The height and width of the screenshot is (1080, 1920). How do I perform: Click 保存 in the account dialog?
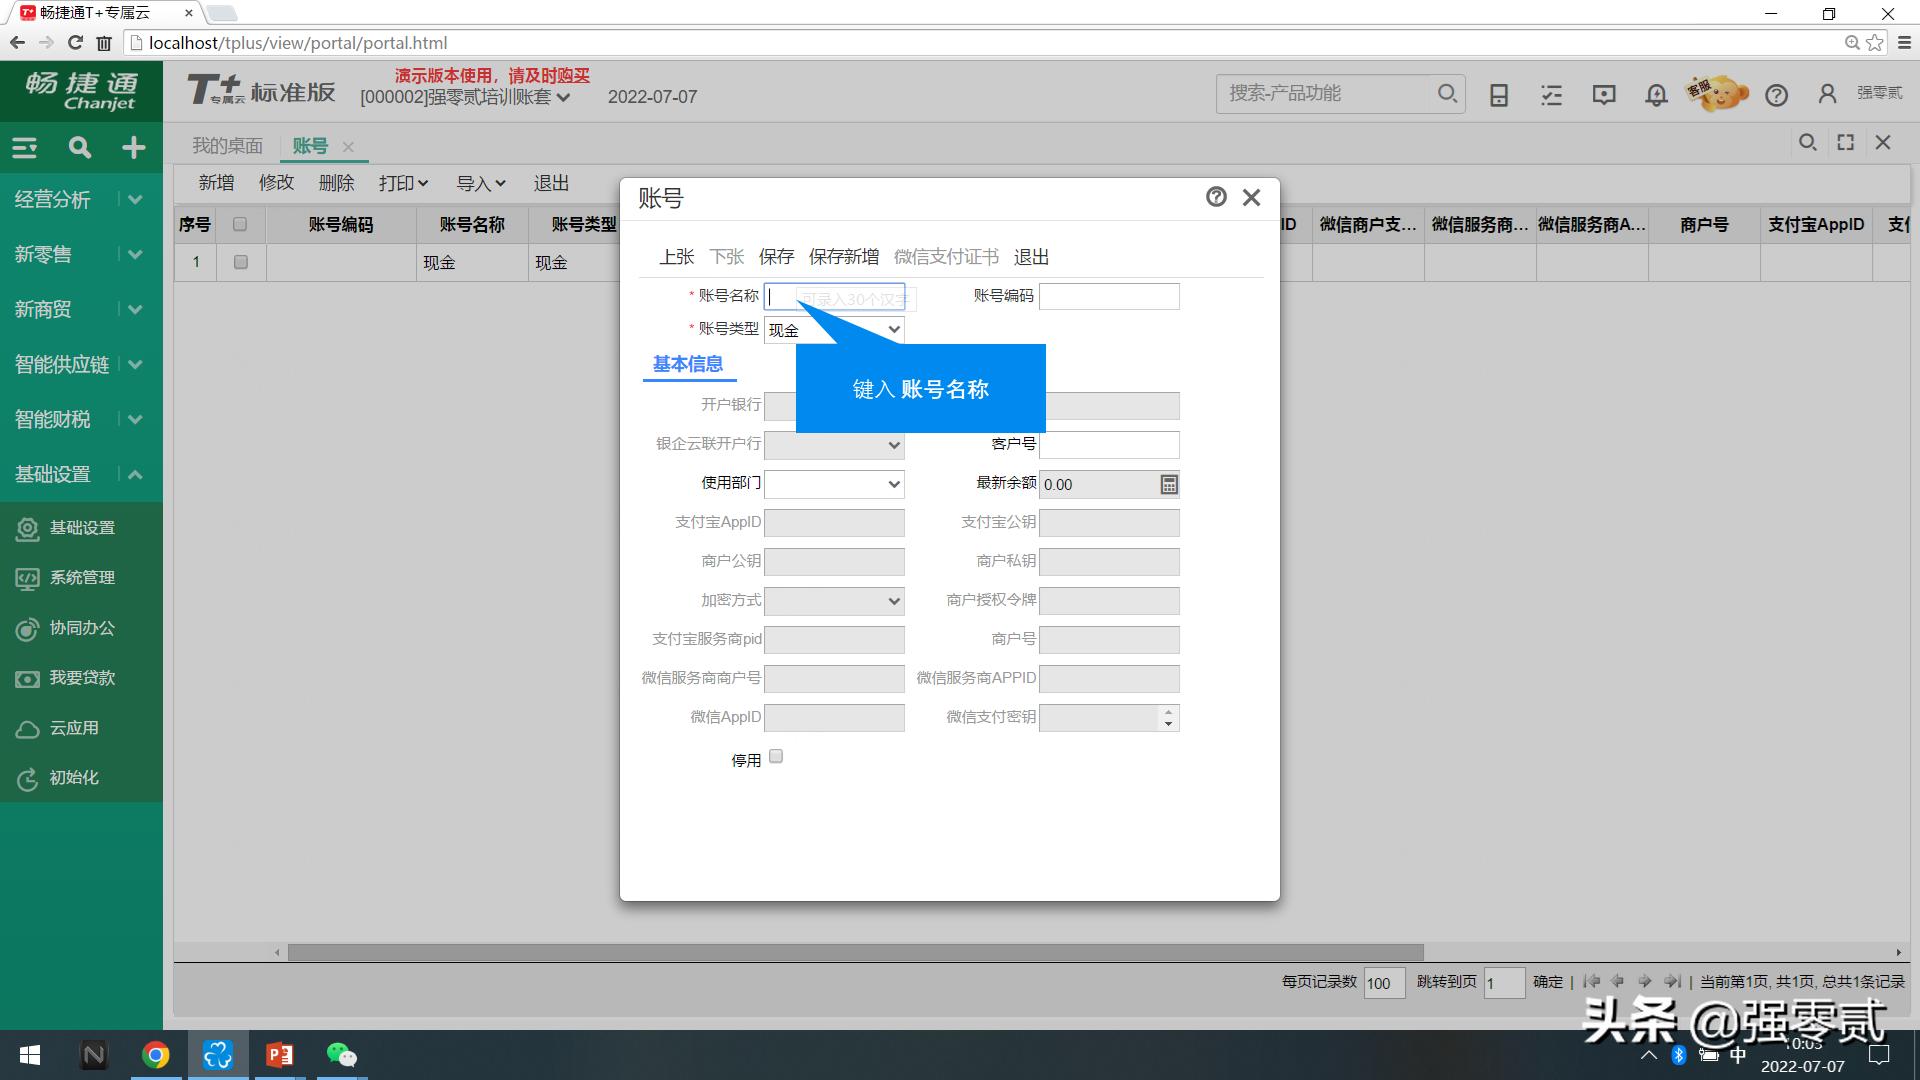point(777,256)
